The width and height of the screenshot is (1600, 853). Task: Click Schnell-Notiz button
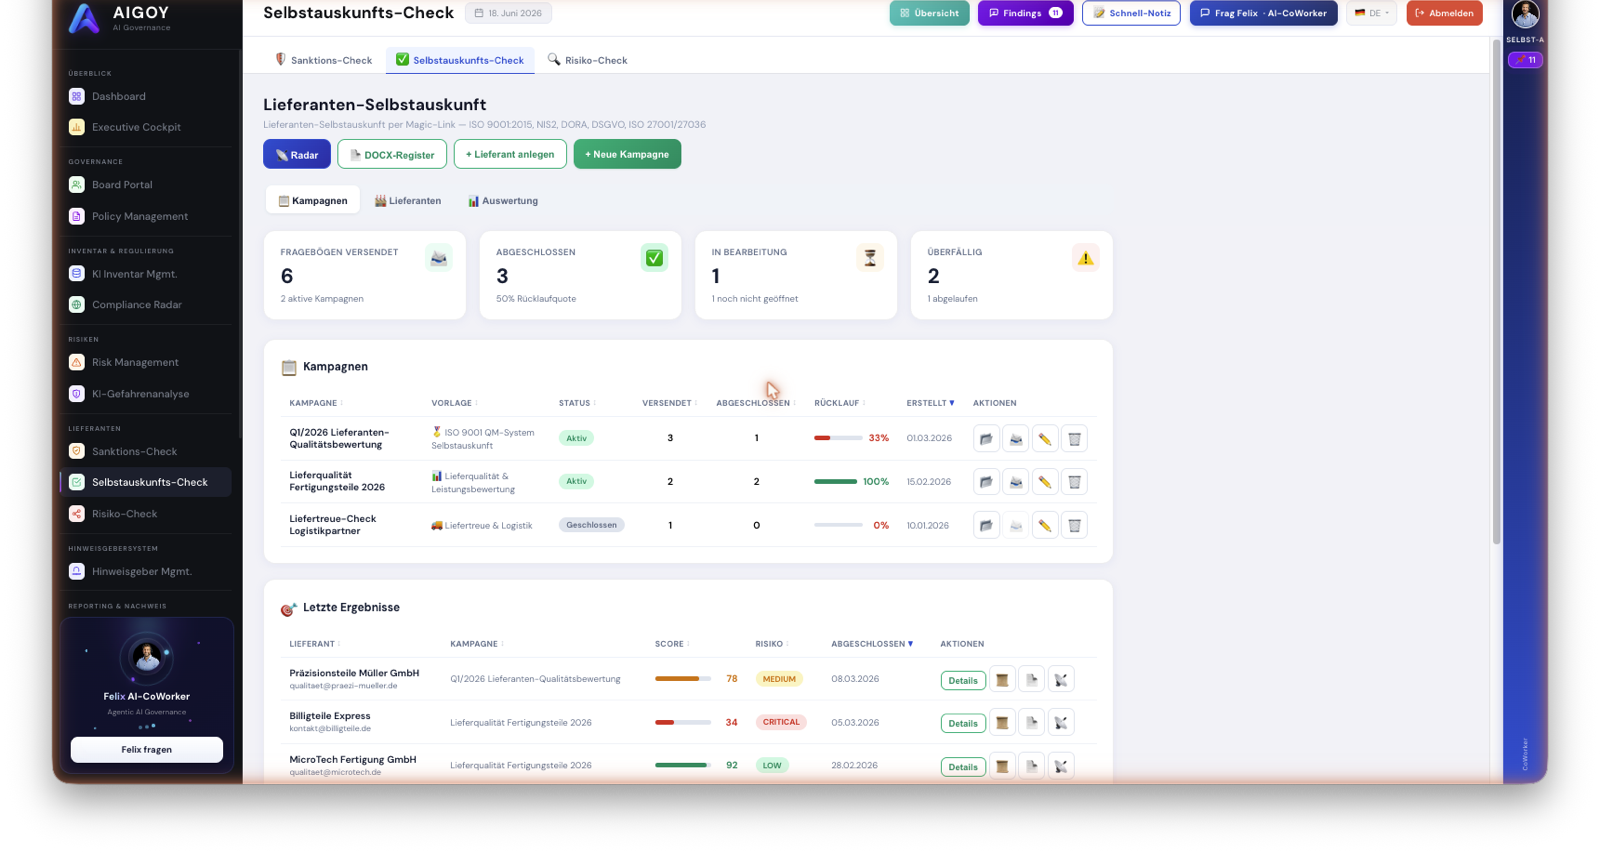tap(1131, 13)
